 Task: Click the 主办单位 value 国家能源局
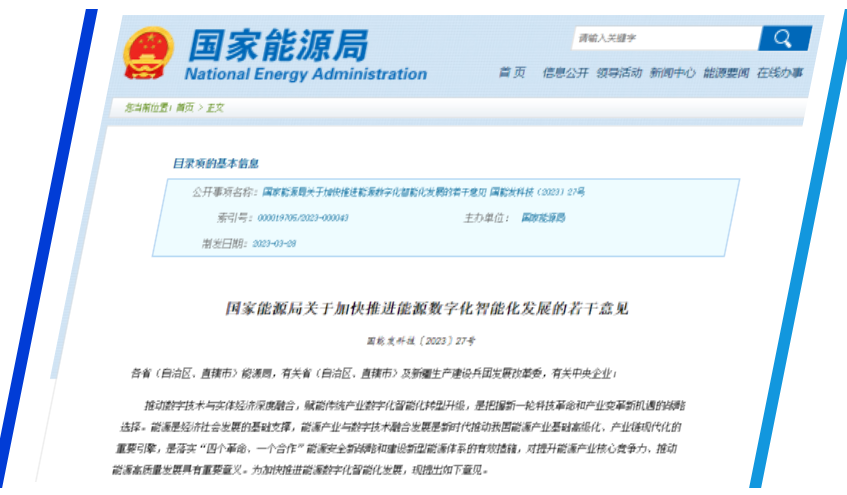[543, 218]
